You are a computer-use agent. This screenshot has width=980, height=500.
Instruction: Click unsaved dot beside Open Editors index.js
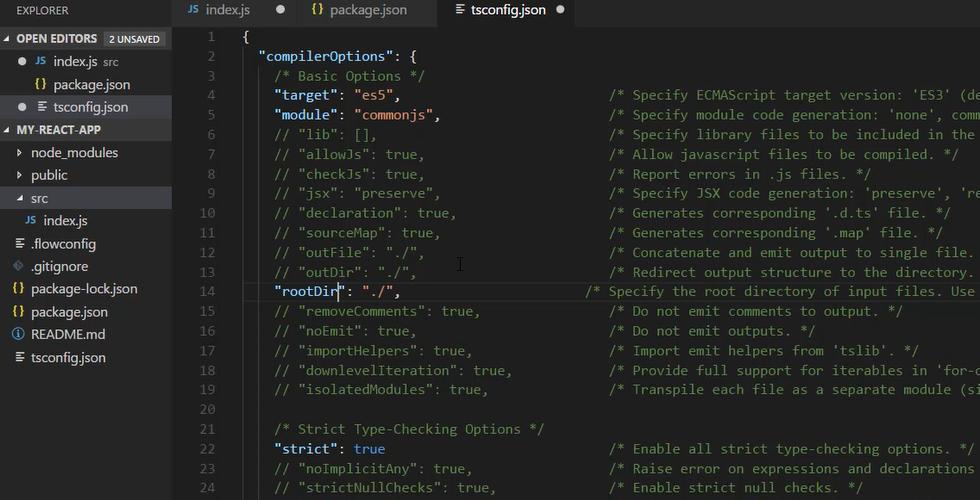22,61
